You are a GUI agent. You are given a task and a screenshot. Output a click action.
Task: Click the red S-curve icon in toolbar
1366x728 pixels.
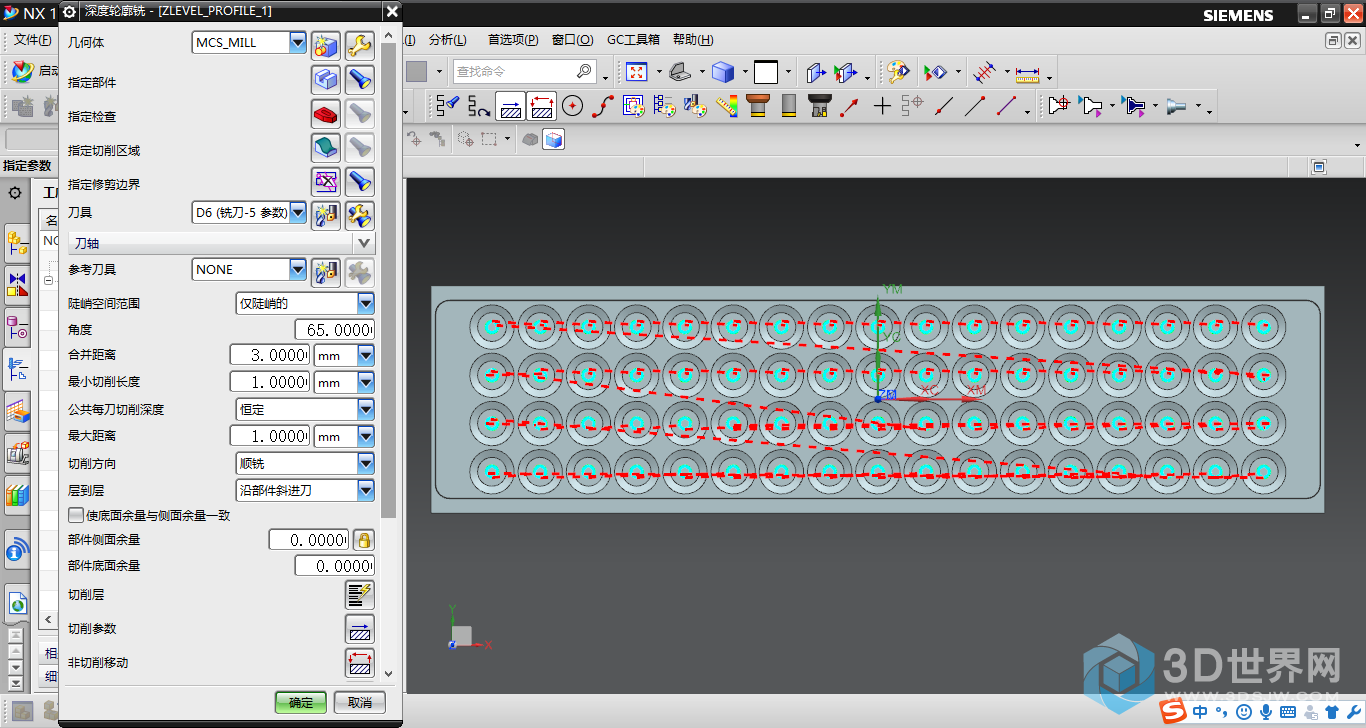pos(603,106)
